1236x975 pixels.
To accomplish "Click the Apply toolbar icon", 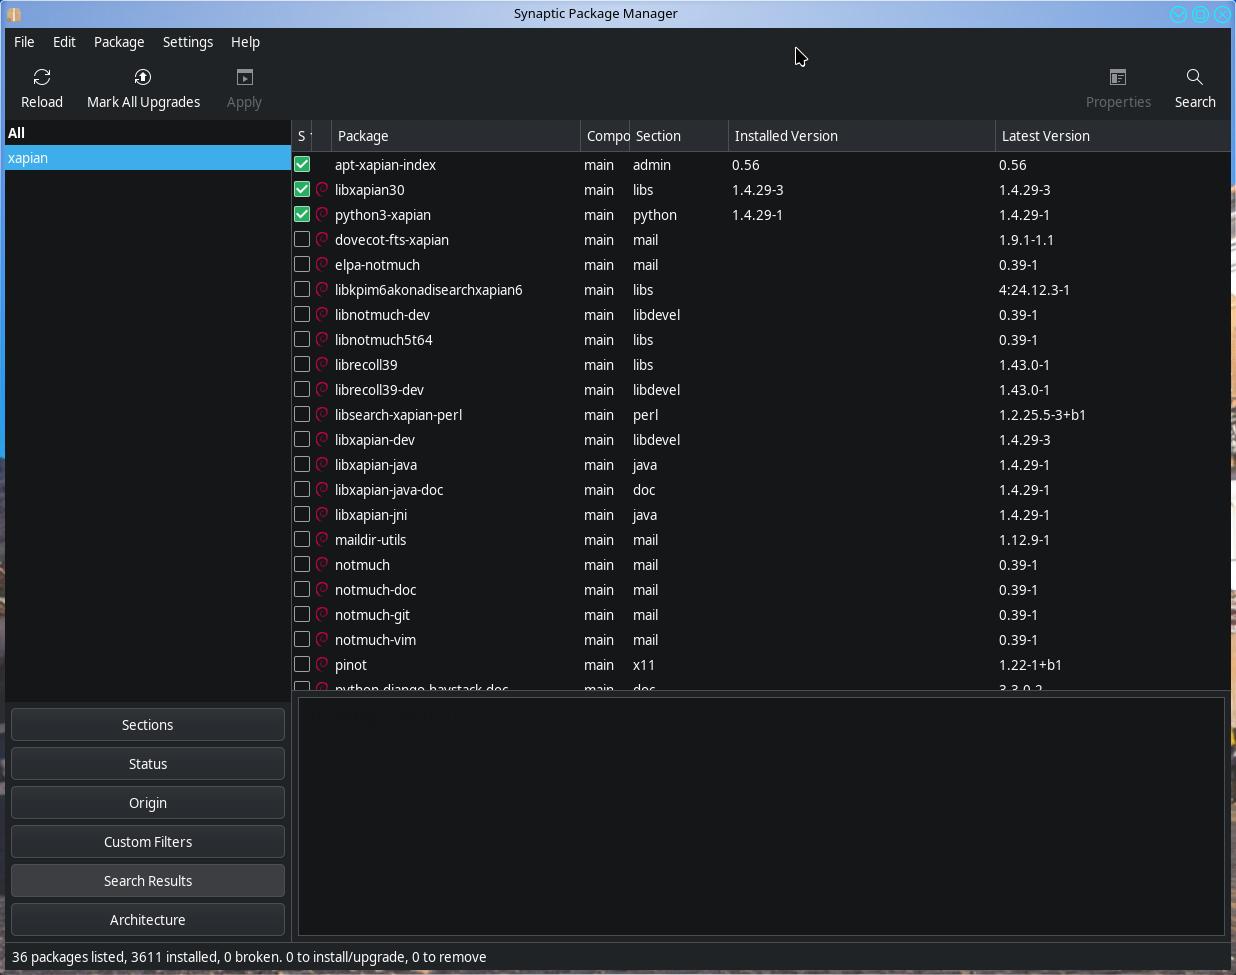I will 244,78.
